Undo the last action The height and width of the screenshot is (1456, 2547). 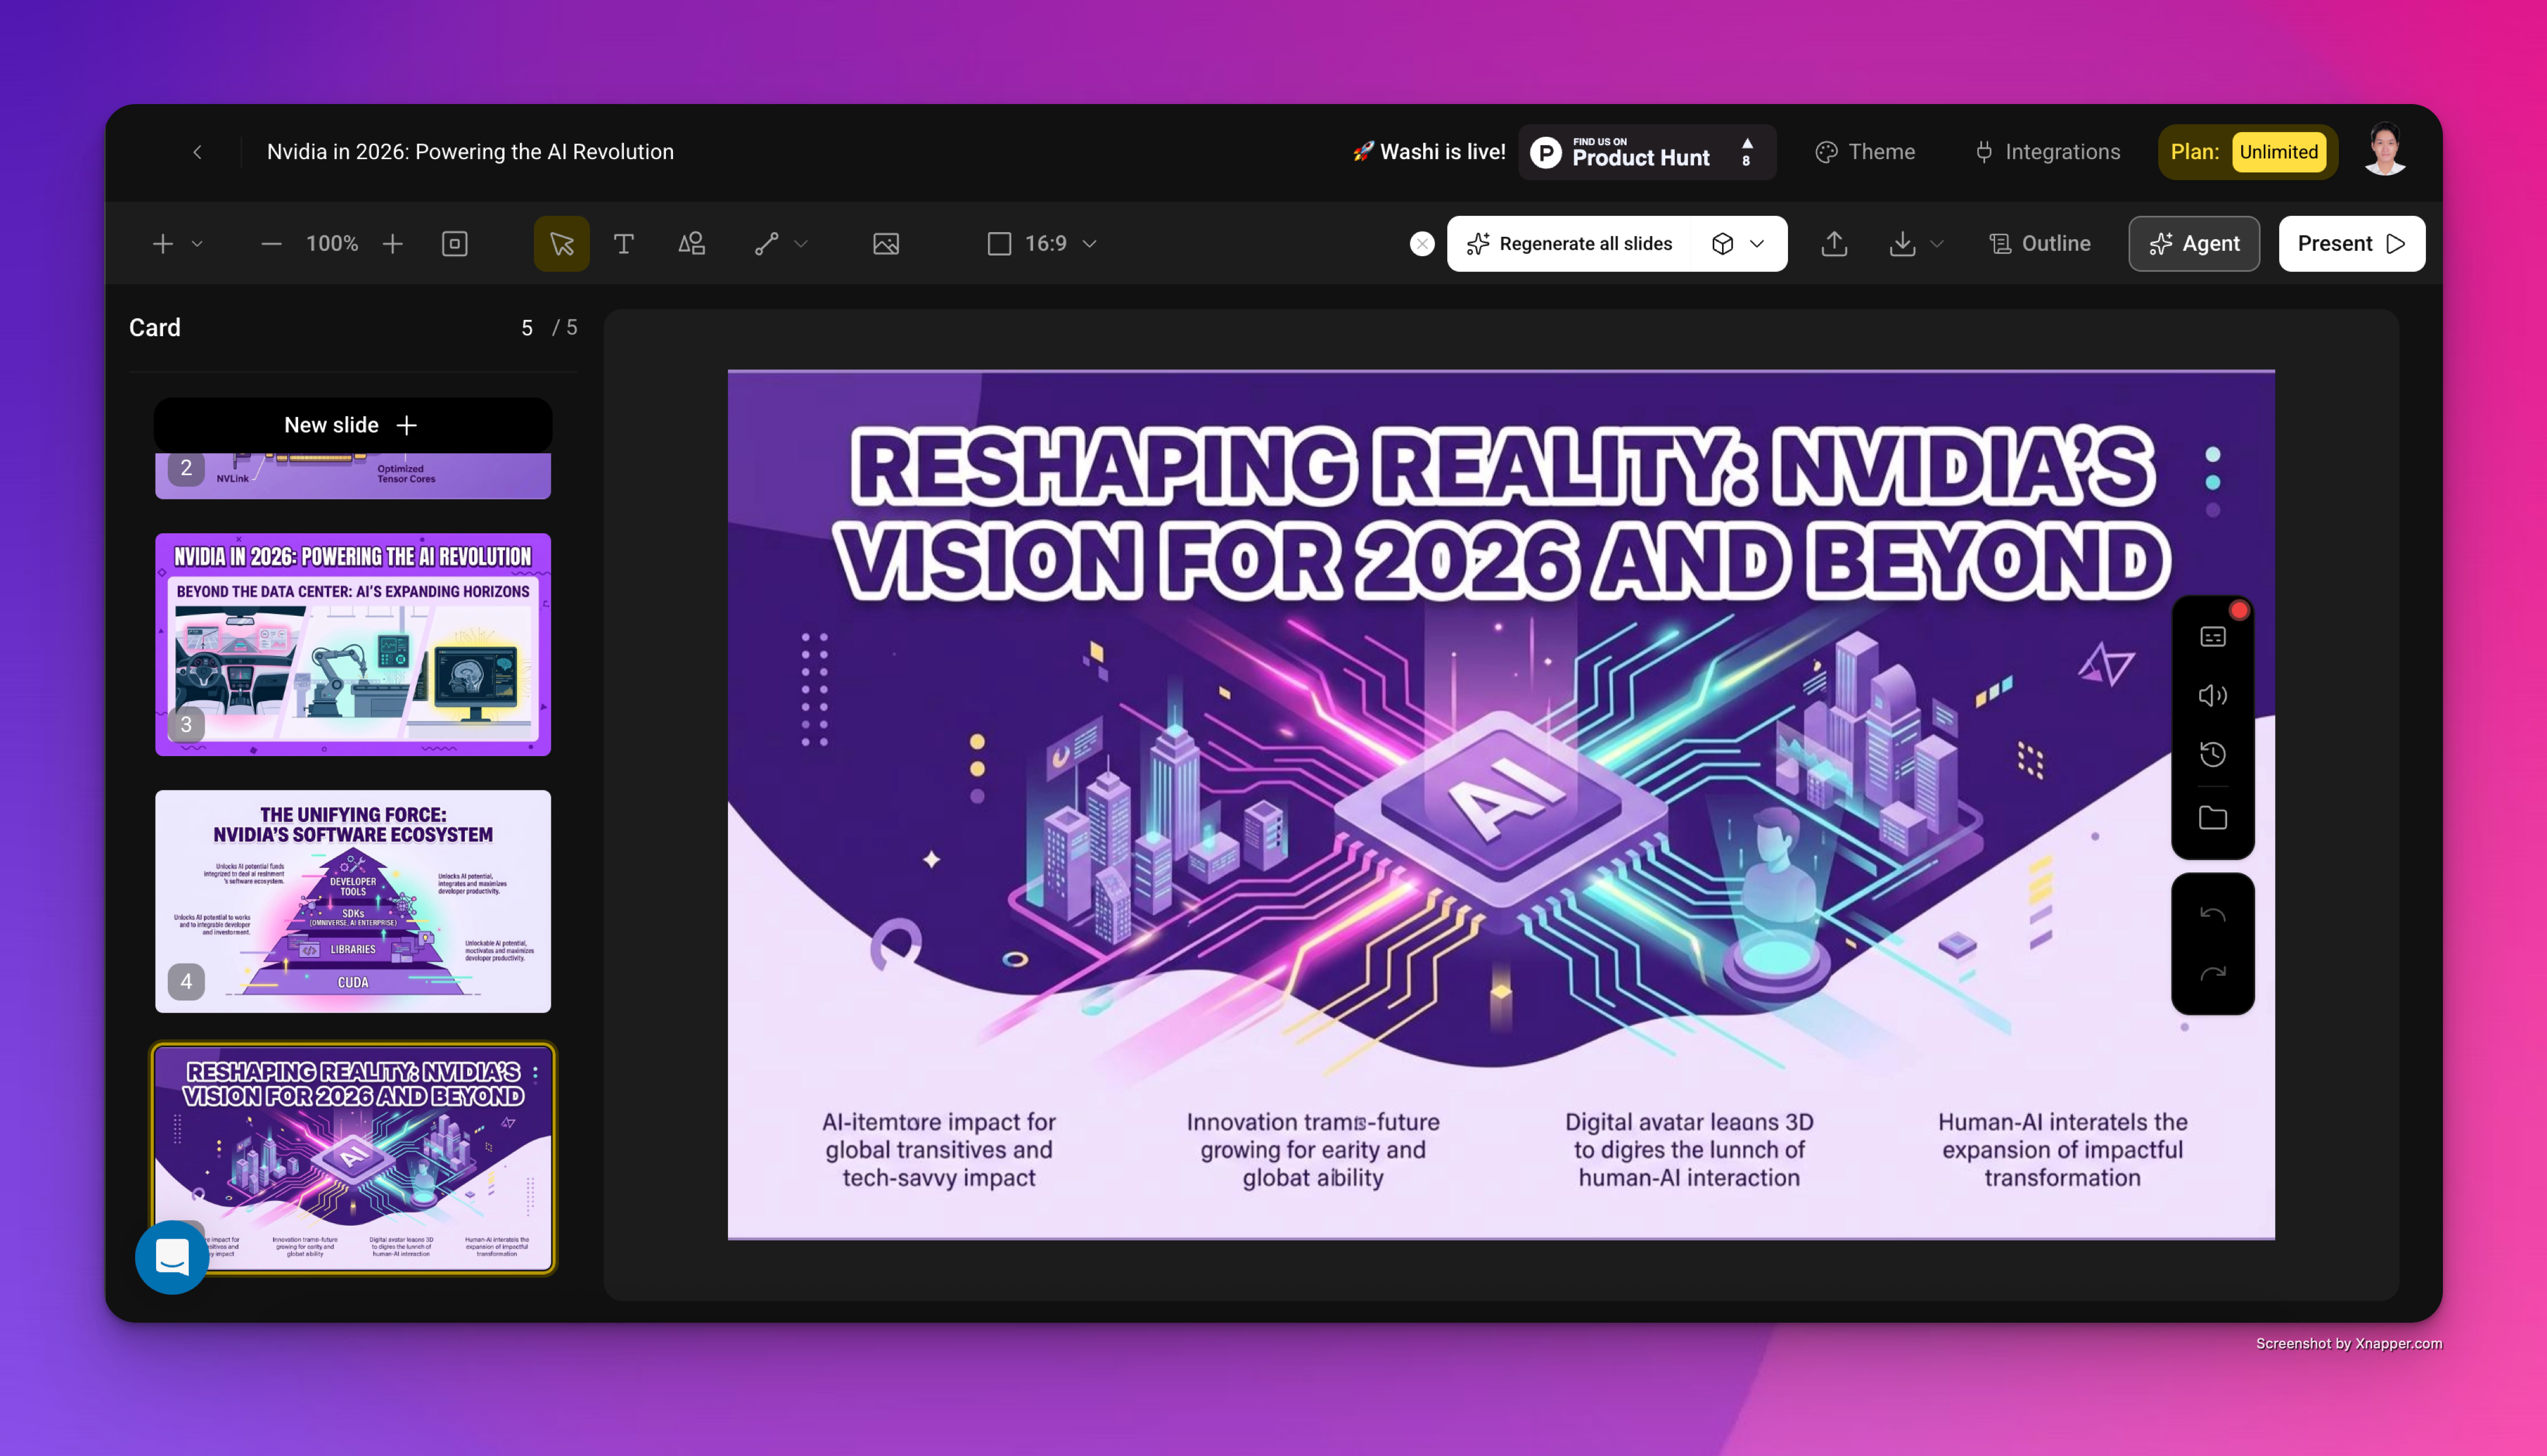pos(2212,914)
